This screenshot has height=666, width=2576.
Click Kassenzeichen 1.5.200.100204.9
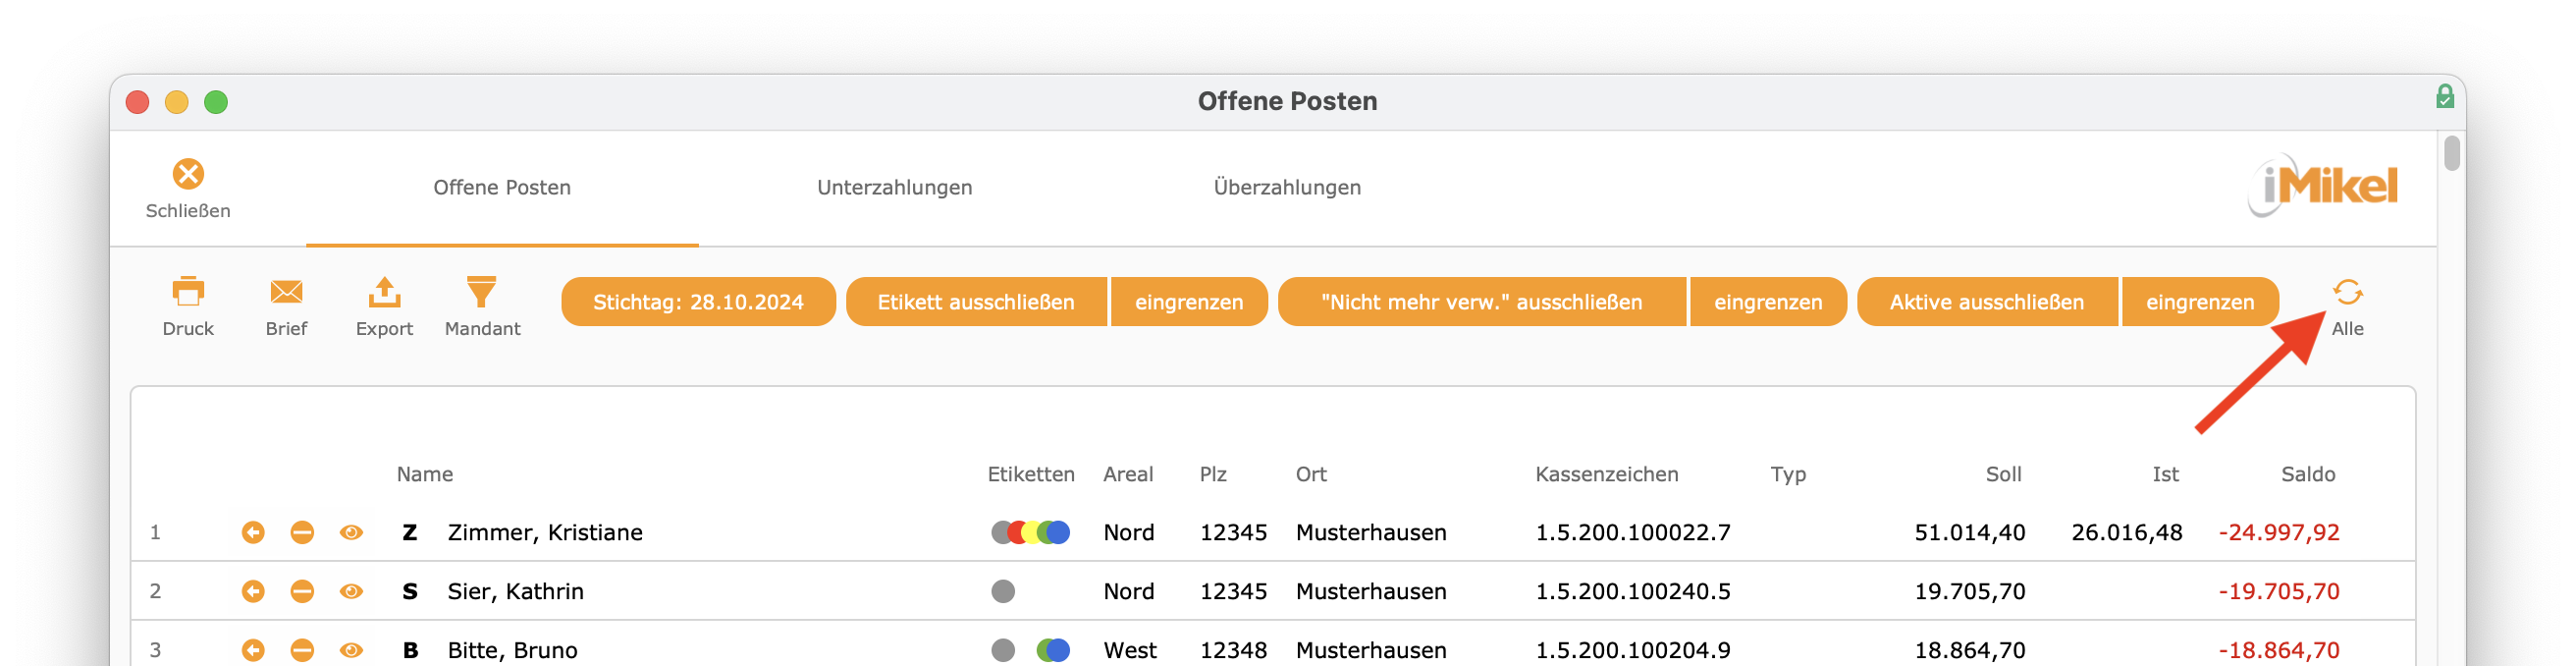[1633, 650]
